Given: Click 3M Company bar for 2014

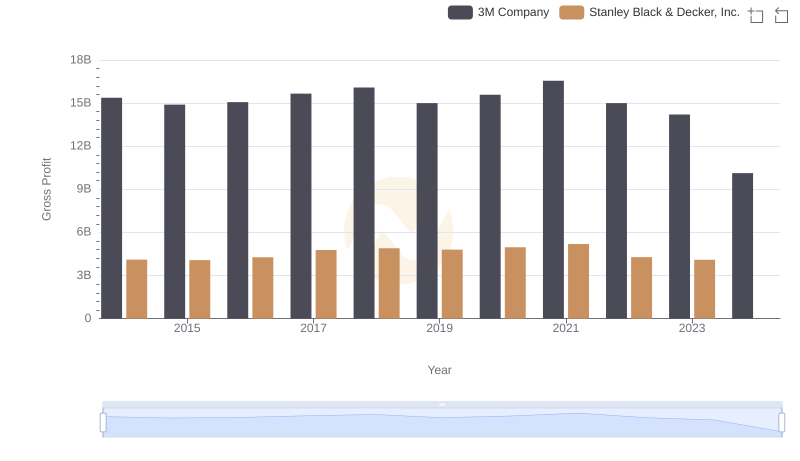Looking at the screenshot, I should 112,208.
